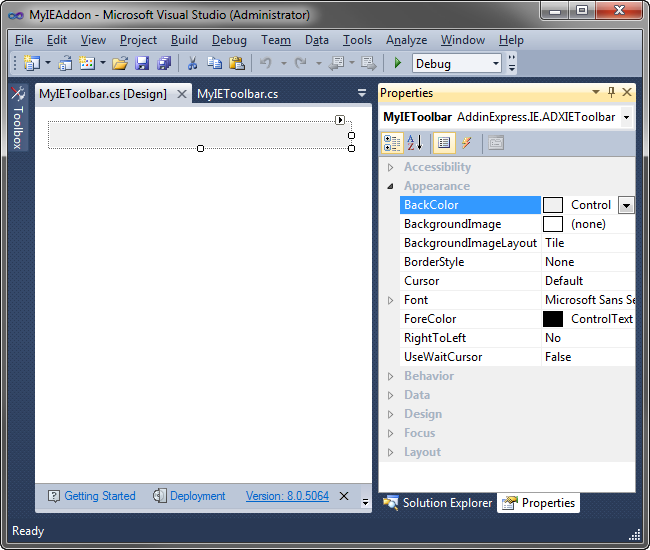The width and height of the screenshot is (650, 550).
Task: Open the Project menu
Action: click(x=138, y=40)
